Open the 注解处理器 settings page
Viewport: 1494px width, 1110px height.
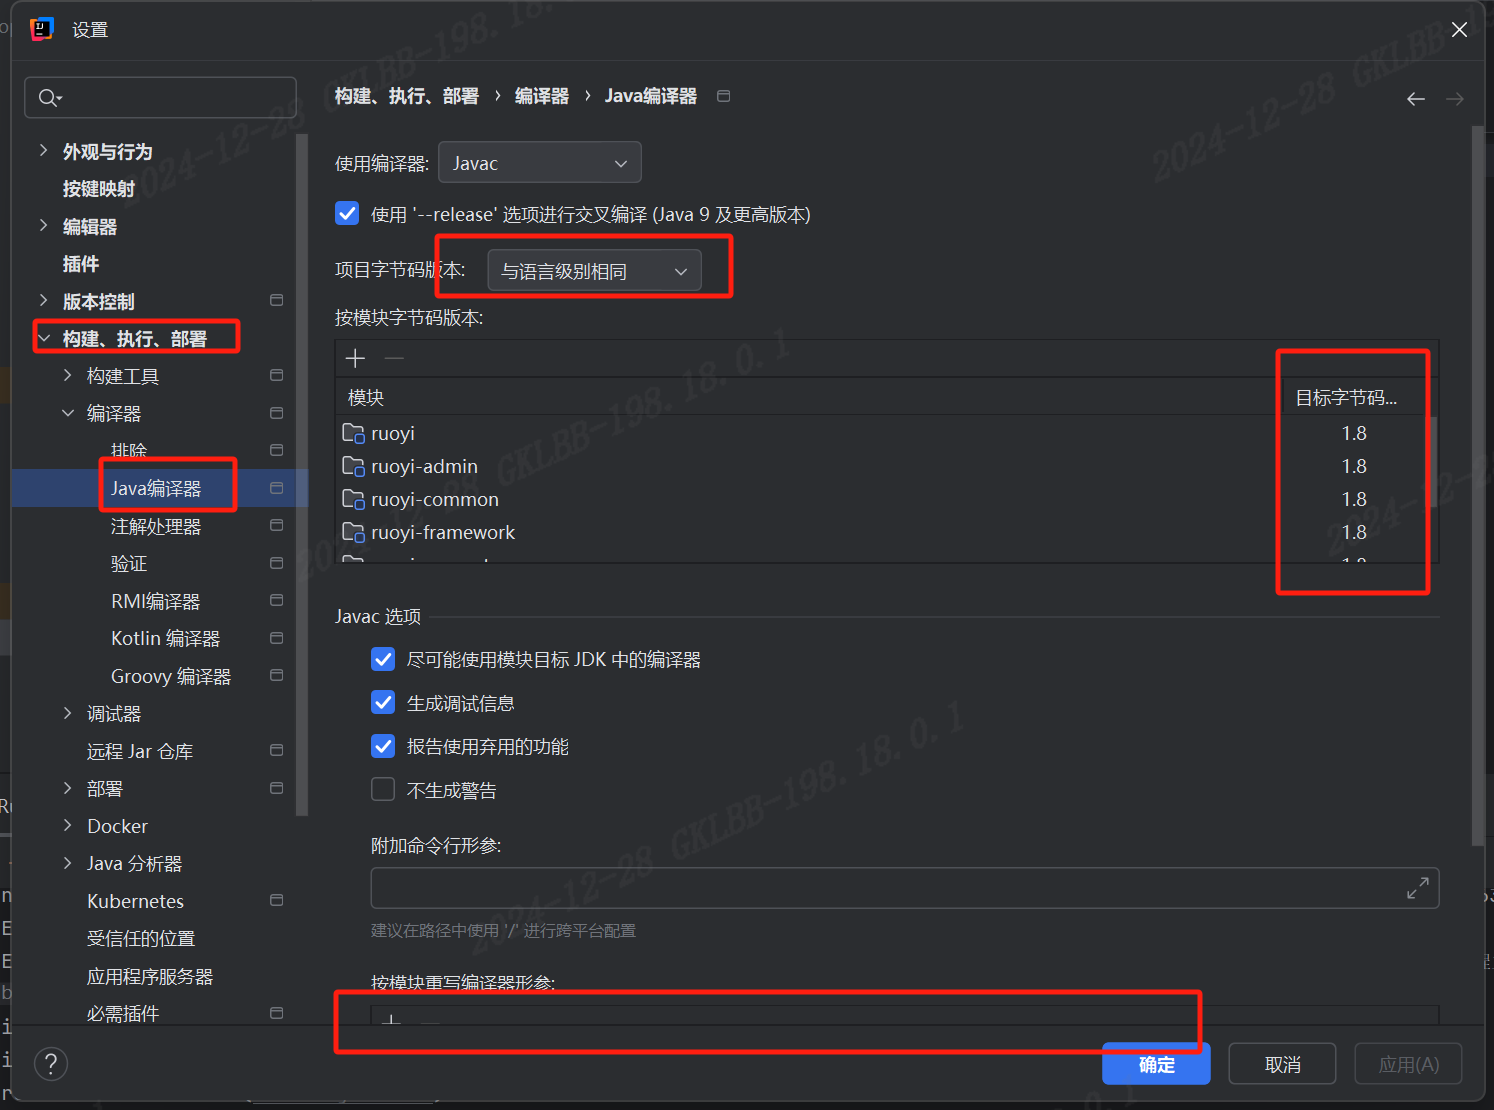coord(156,526)
